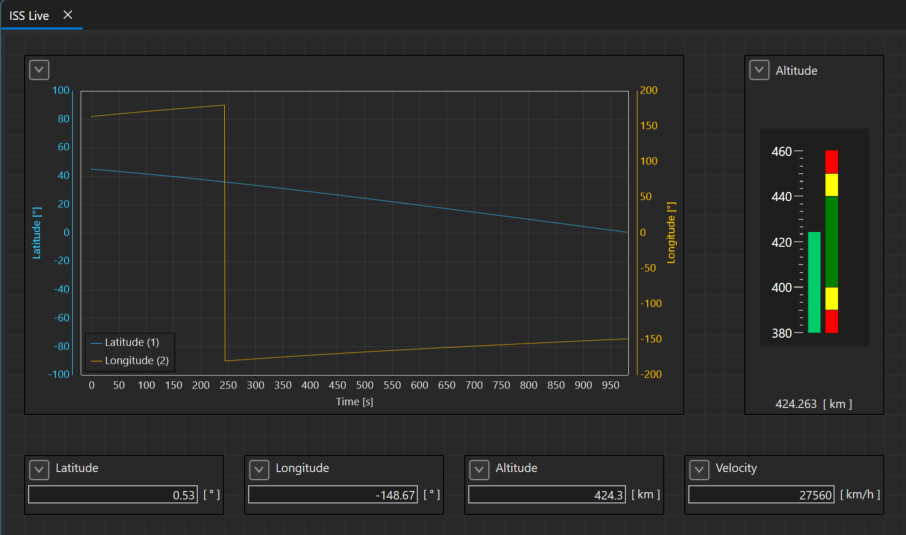This screenshot has height=535, width=906.
Task: Click the 250 tick on time axis
Action: tap(228, 385)
